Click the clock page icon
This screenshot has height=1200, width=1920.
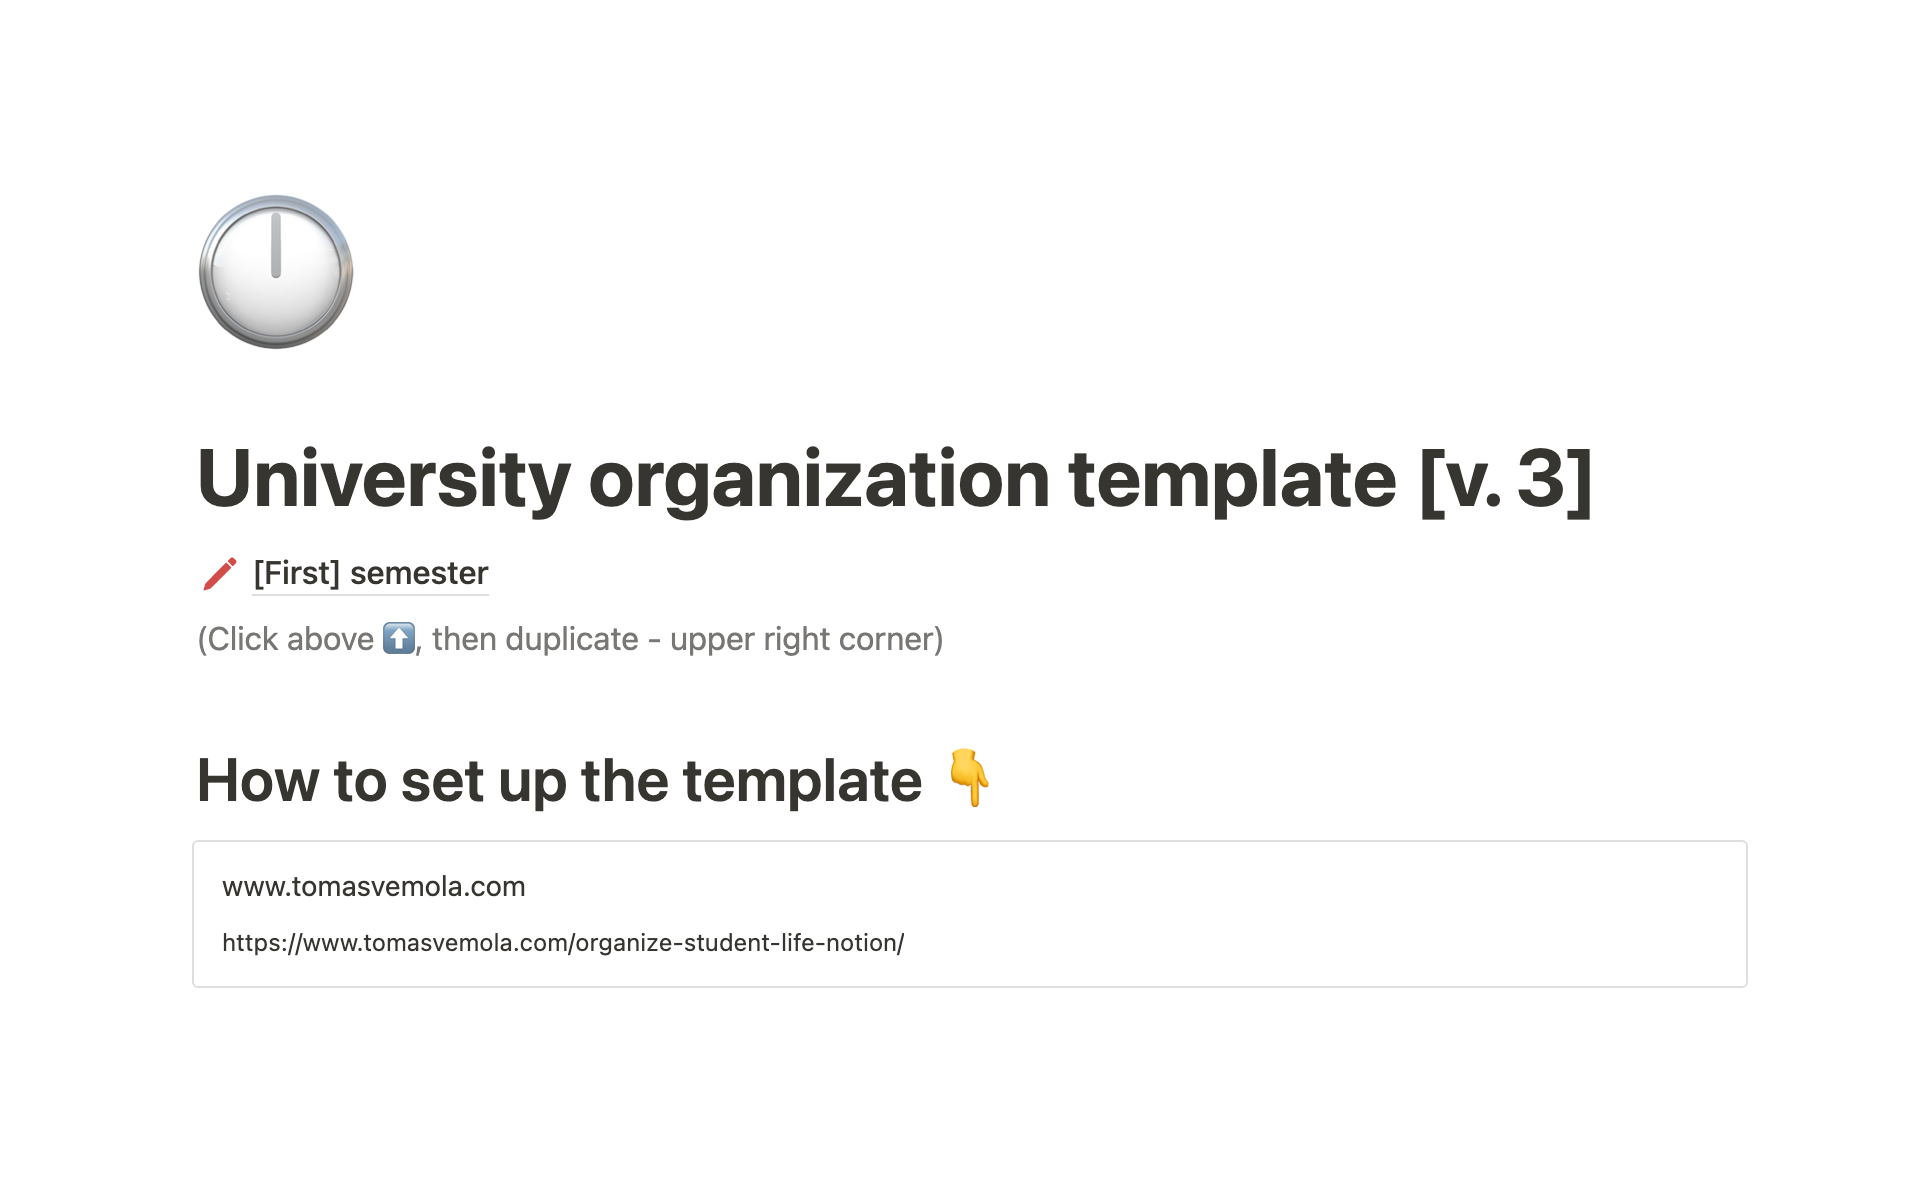(x=276, y=272)
